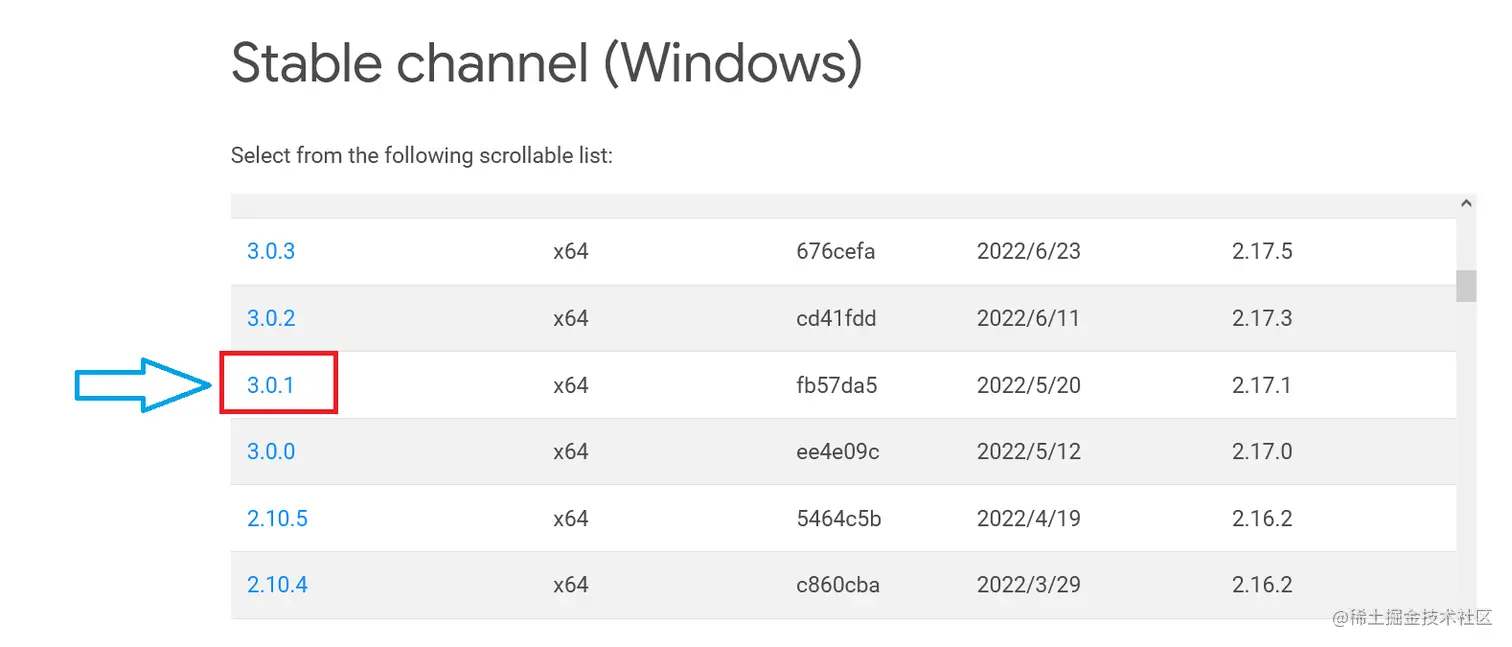Open the 3.0.2 version download link
This screenshot has width=1512, height=647.
271,318
